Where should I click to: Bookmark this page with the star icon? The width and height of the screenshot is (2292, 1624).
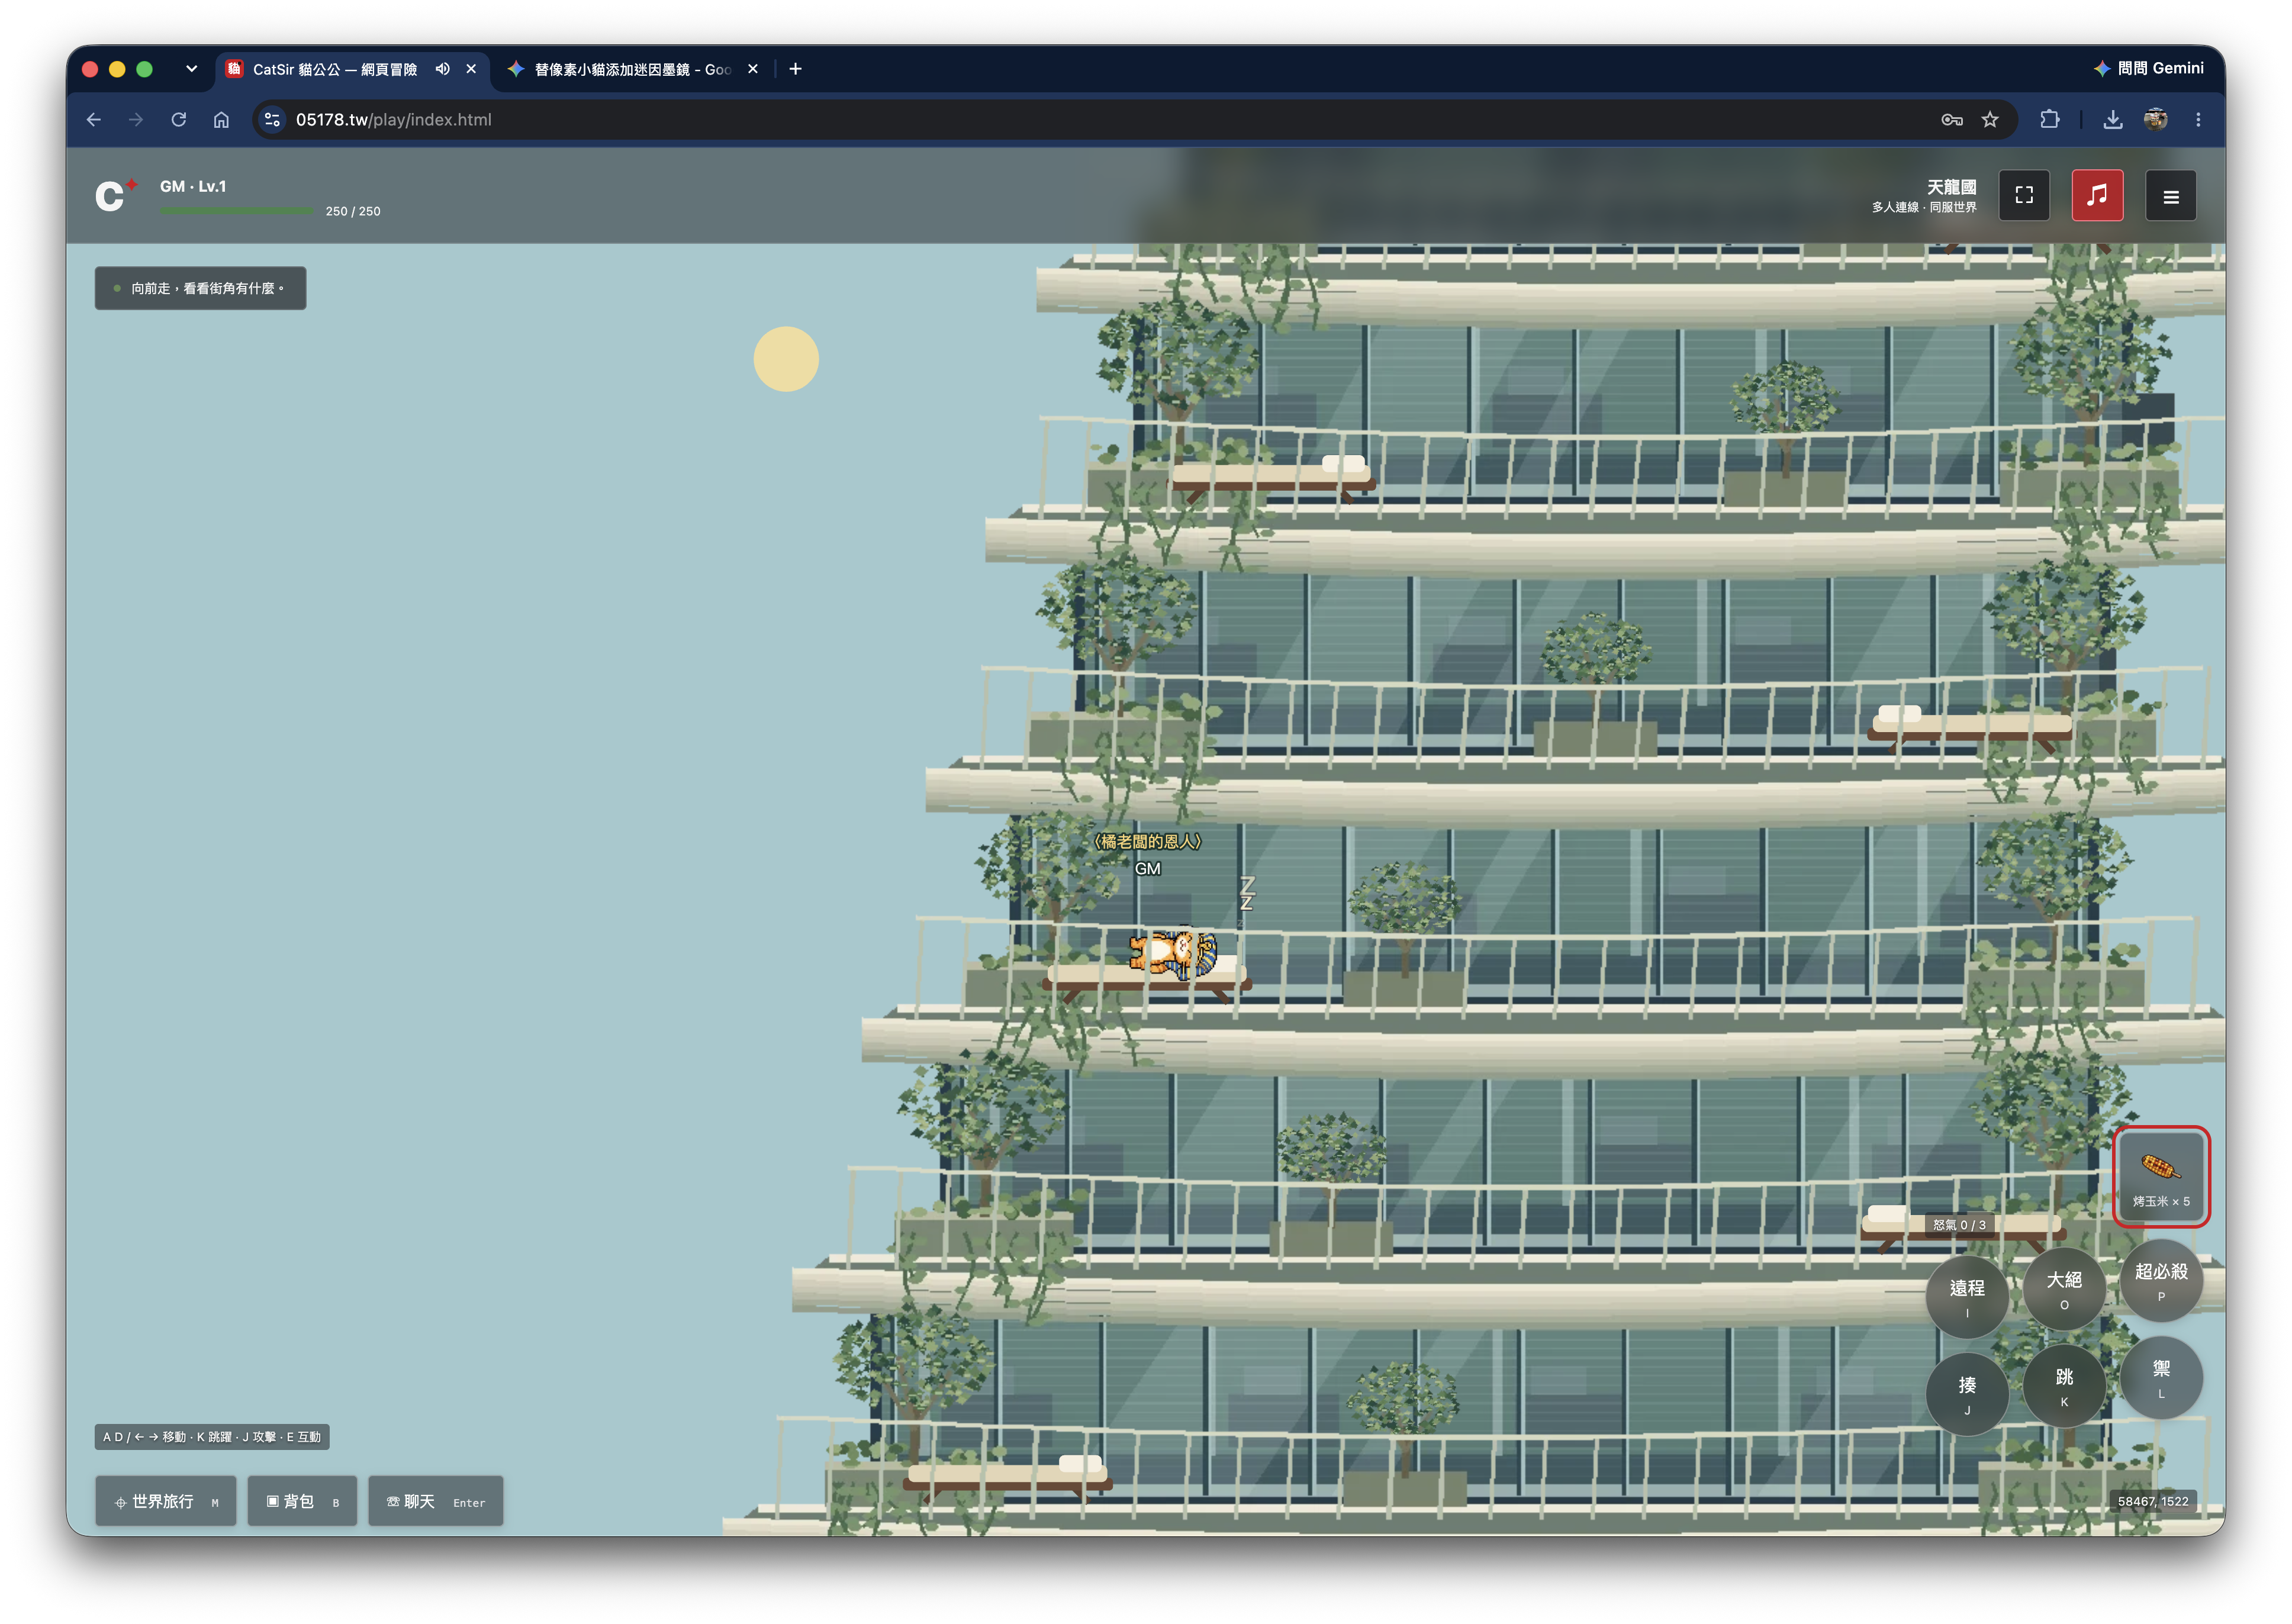coord(1989,120)
